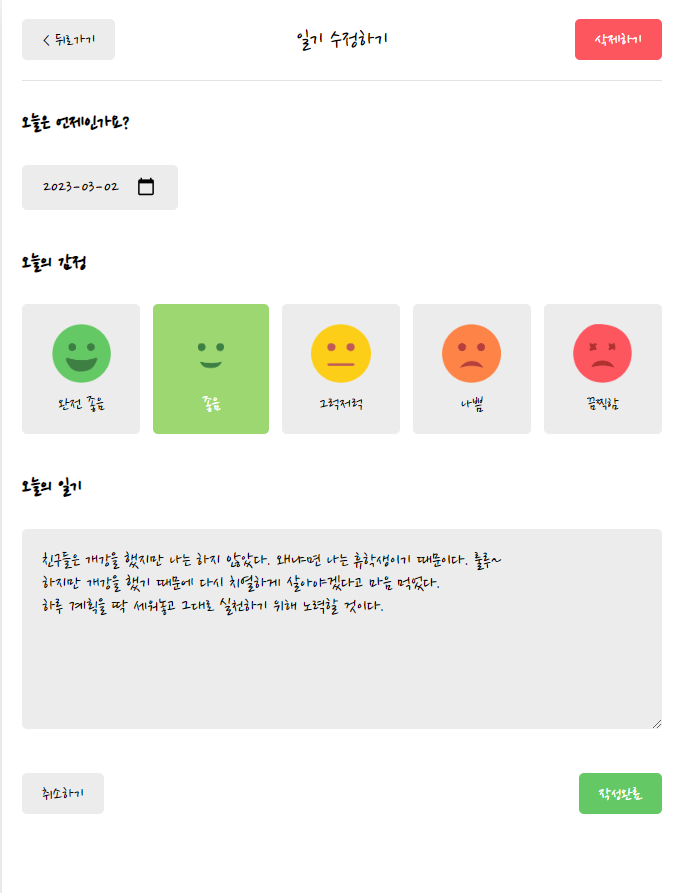
Task: Switch the selected mood to '나쁨'
Action: pyautogui.click(x=472, y=368)
